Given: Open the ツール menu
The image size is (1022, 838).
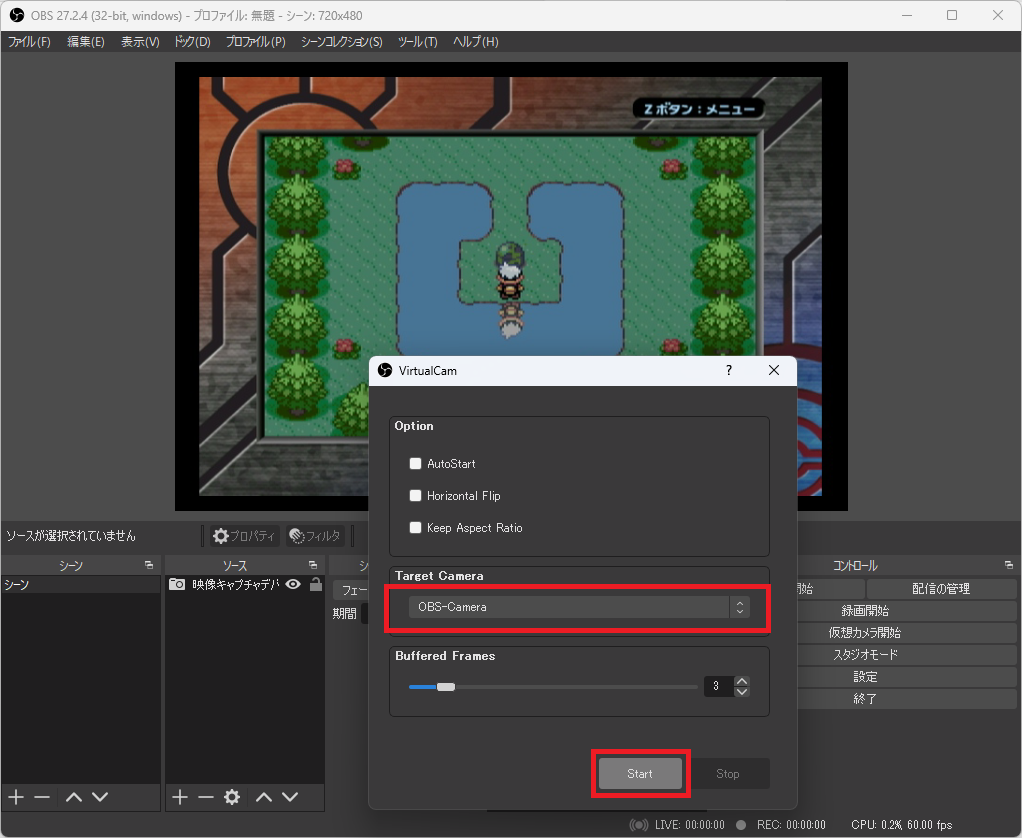Looking at the screenshot, I should (418, 41).
